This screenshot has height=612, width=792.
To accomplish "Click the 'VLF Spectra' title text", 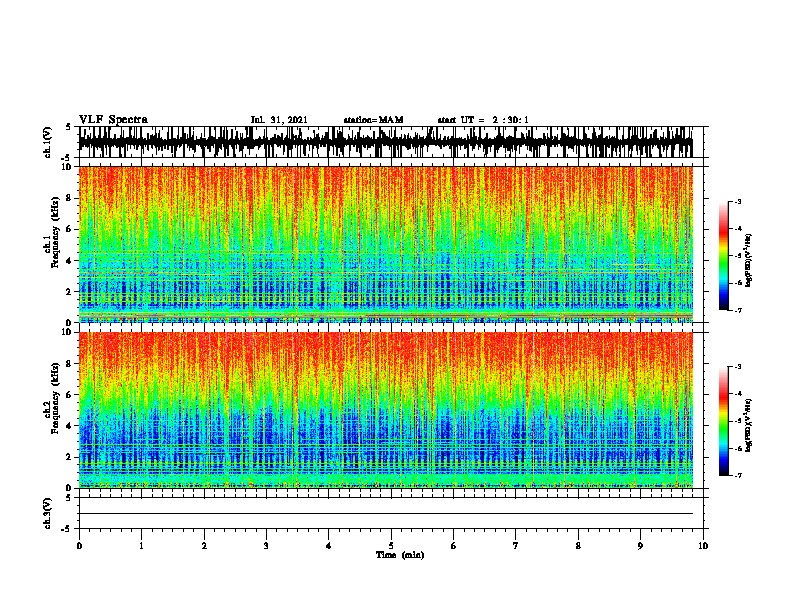I will point(113,120).
